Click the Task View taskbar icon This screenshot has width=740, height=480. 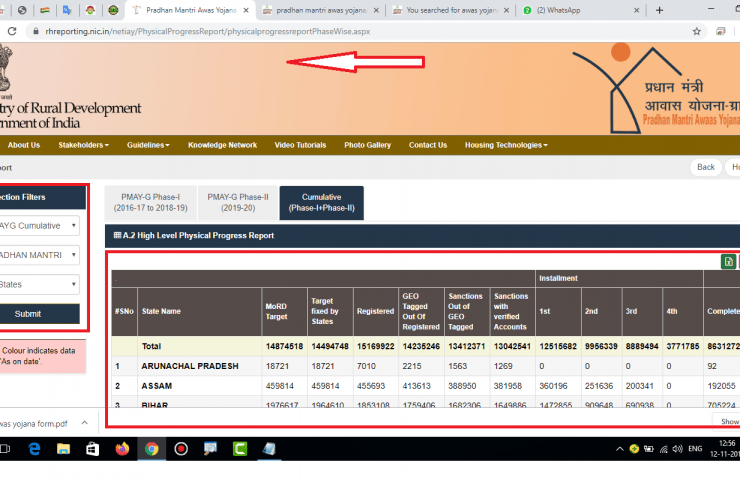click(x=5, y=449)
